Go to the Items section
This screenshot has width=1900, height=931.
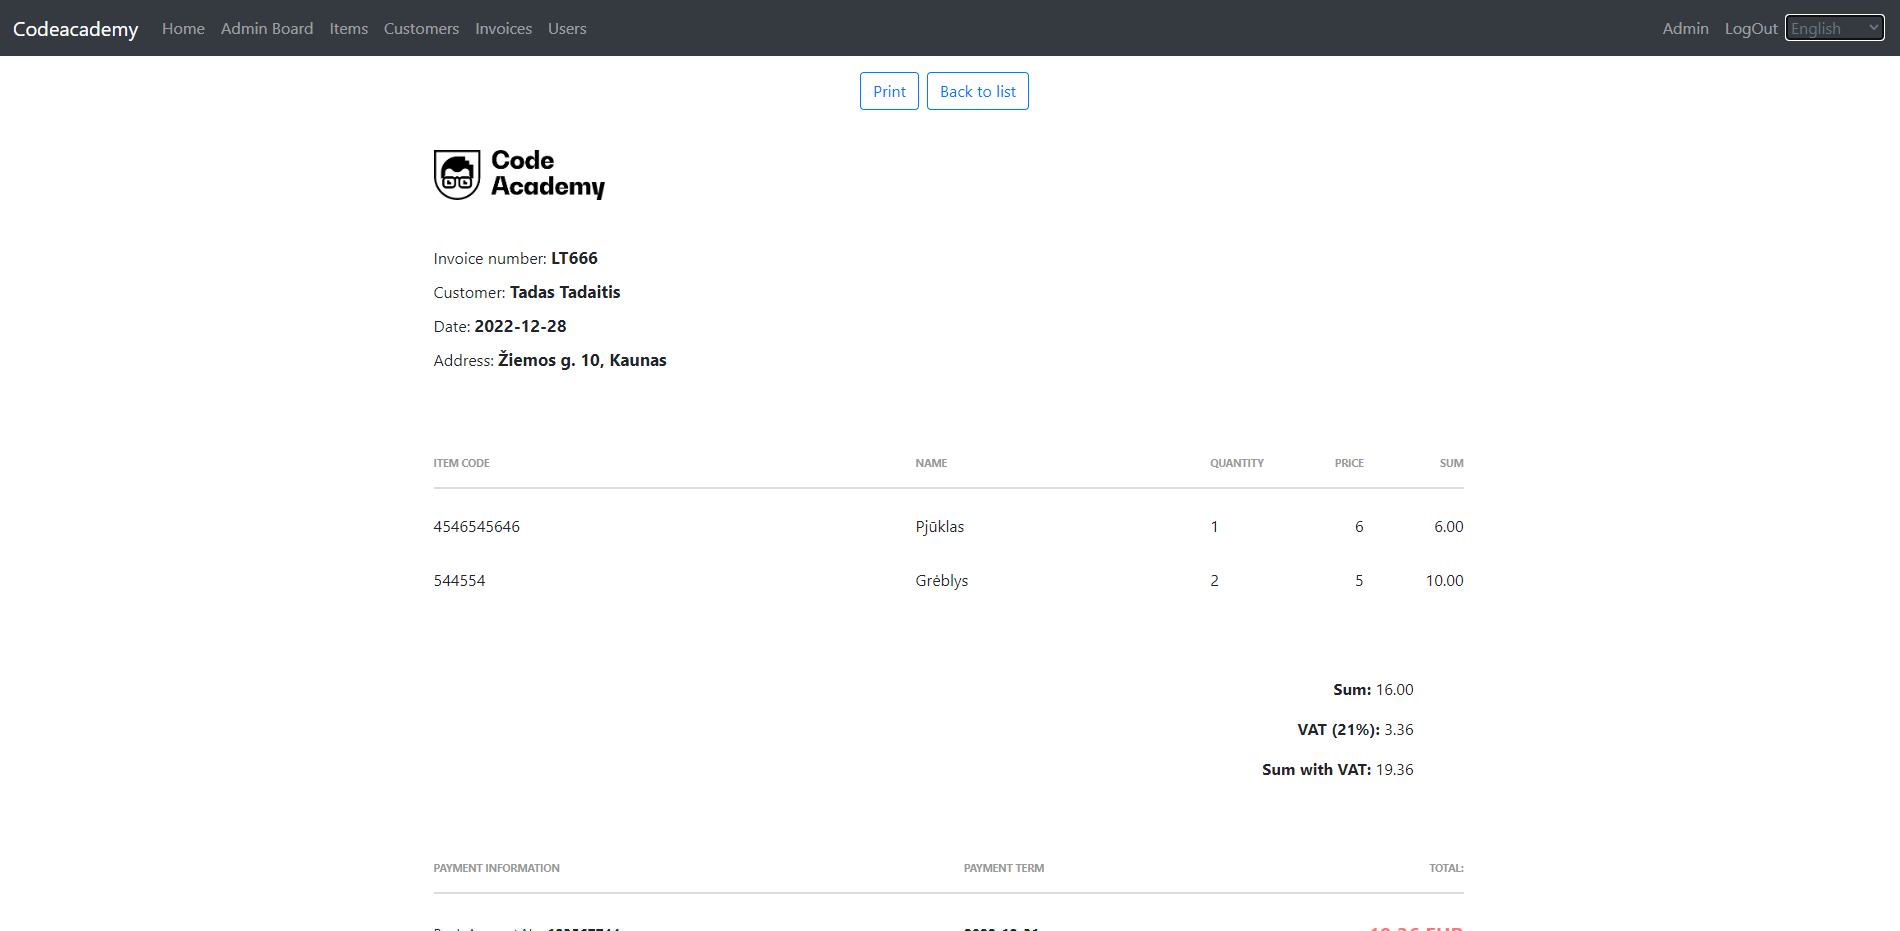coord(348,28)
